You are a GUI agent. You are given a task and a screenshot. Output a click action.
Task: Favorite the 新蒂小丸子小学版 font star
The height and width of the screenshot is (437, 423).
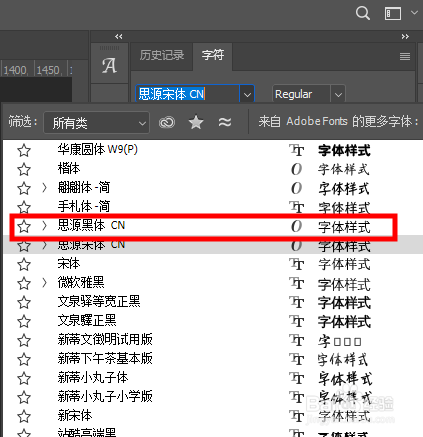tap(24, 398)
